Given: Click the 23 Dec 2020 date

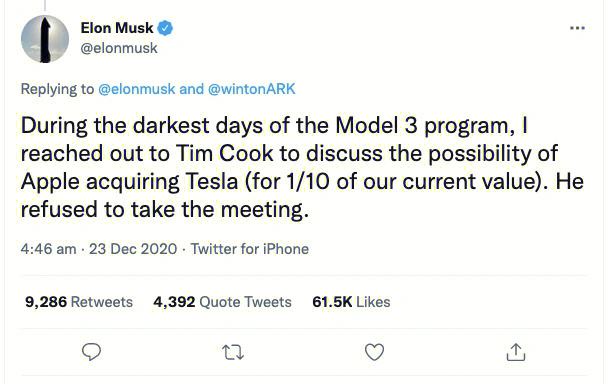Looking at the screenshot, I should [133, 249].
